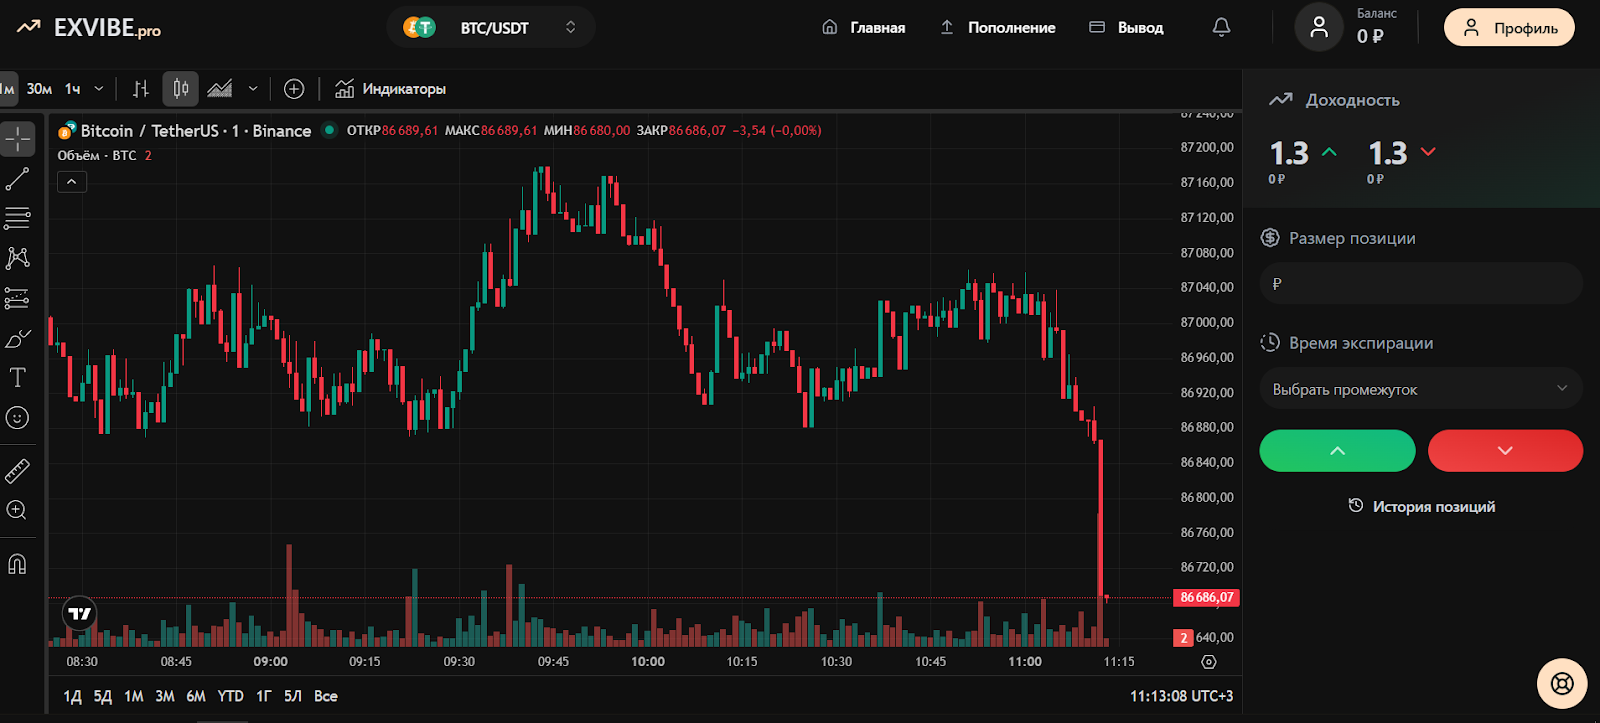The image size is (1600, 723).
Task: Select the trend line drawing tool
Action: (x=17, y=179)
